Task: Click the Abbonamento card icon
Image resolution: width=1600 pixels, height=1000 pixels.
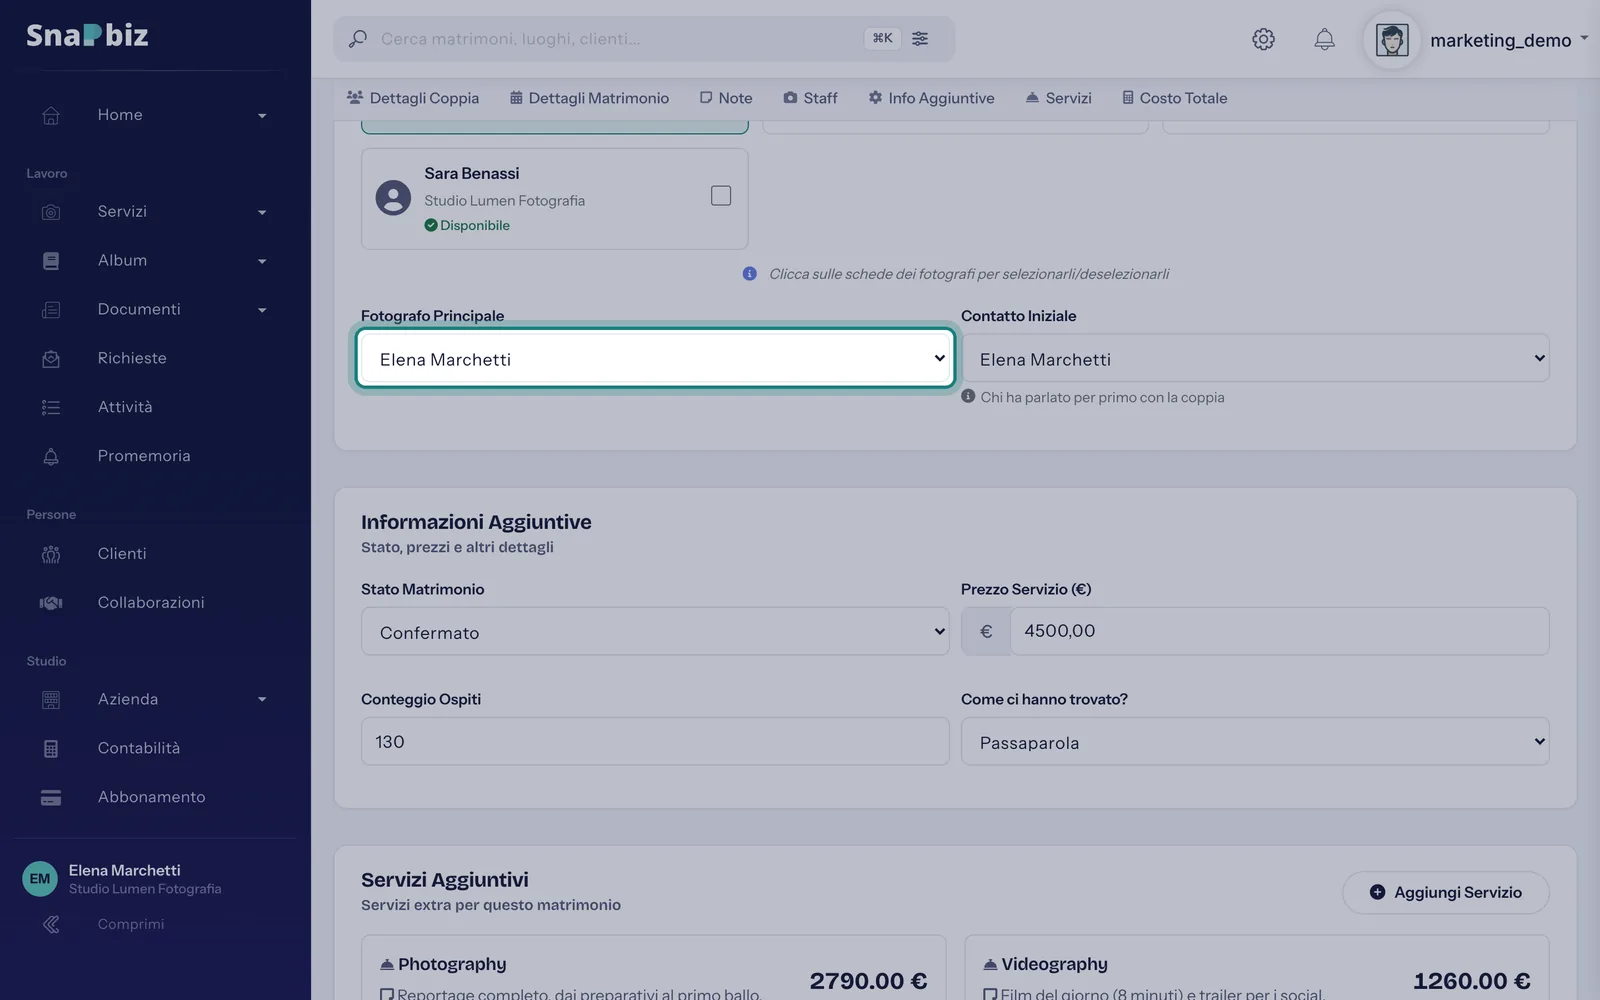Action: click(x=51, y=798)
